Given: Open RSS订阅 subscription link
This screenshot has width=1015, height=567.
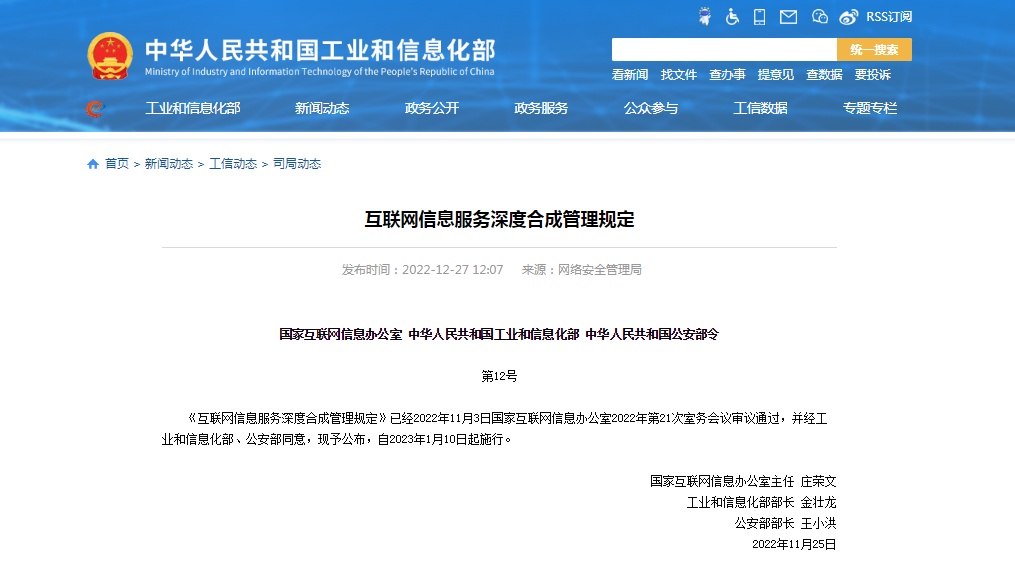Looking at the screenshot, I should click(x=889, y=16).
